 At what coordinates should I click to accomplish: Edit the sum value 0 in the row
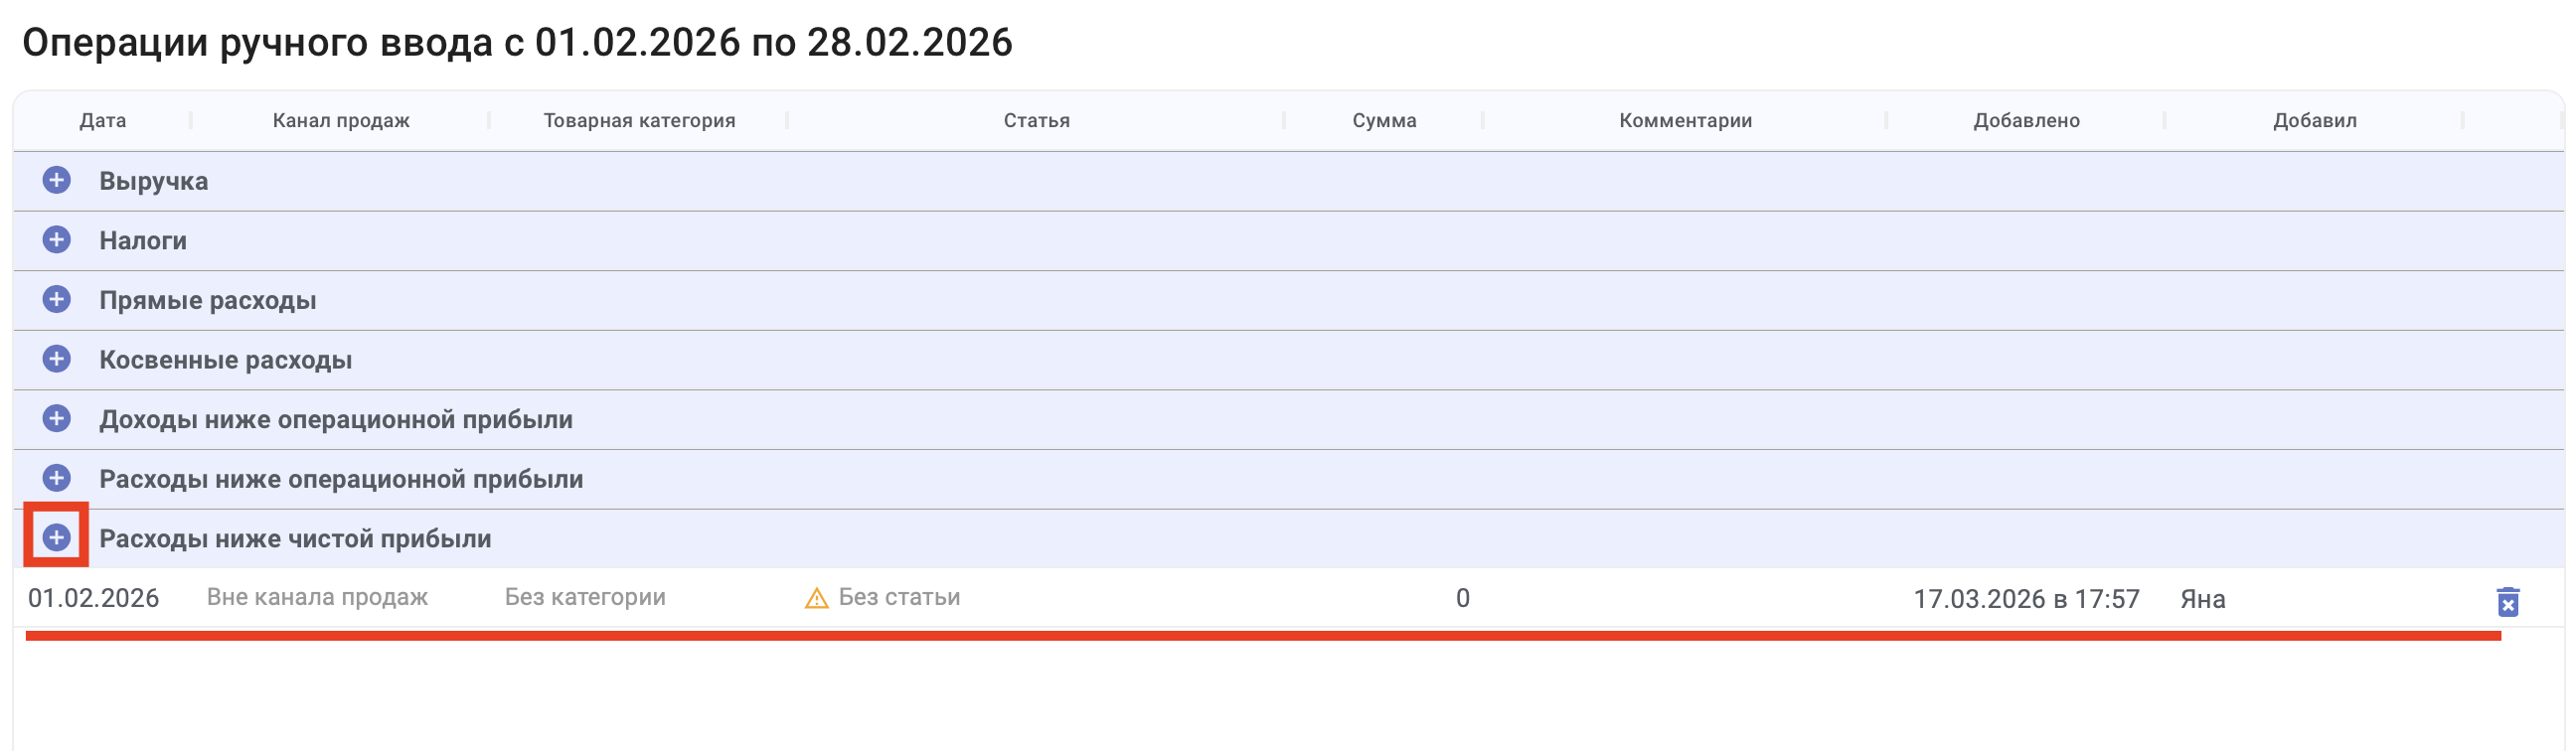pyautogui.click(x=1462, y=598)
